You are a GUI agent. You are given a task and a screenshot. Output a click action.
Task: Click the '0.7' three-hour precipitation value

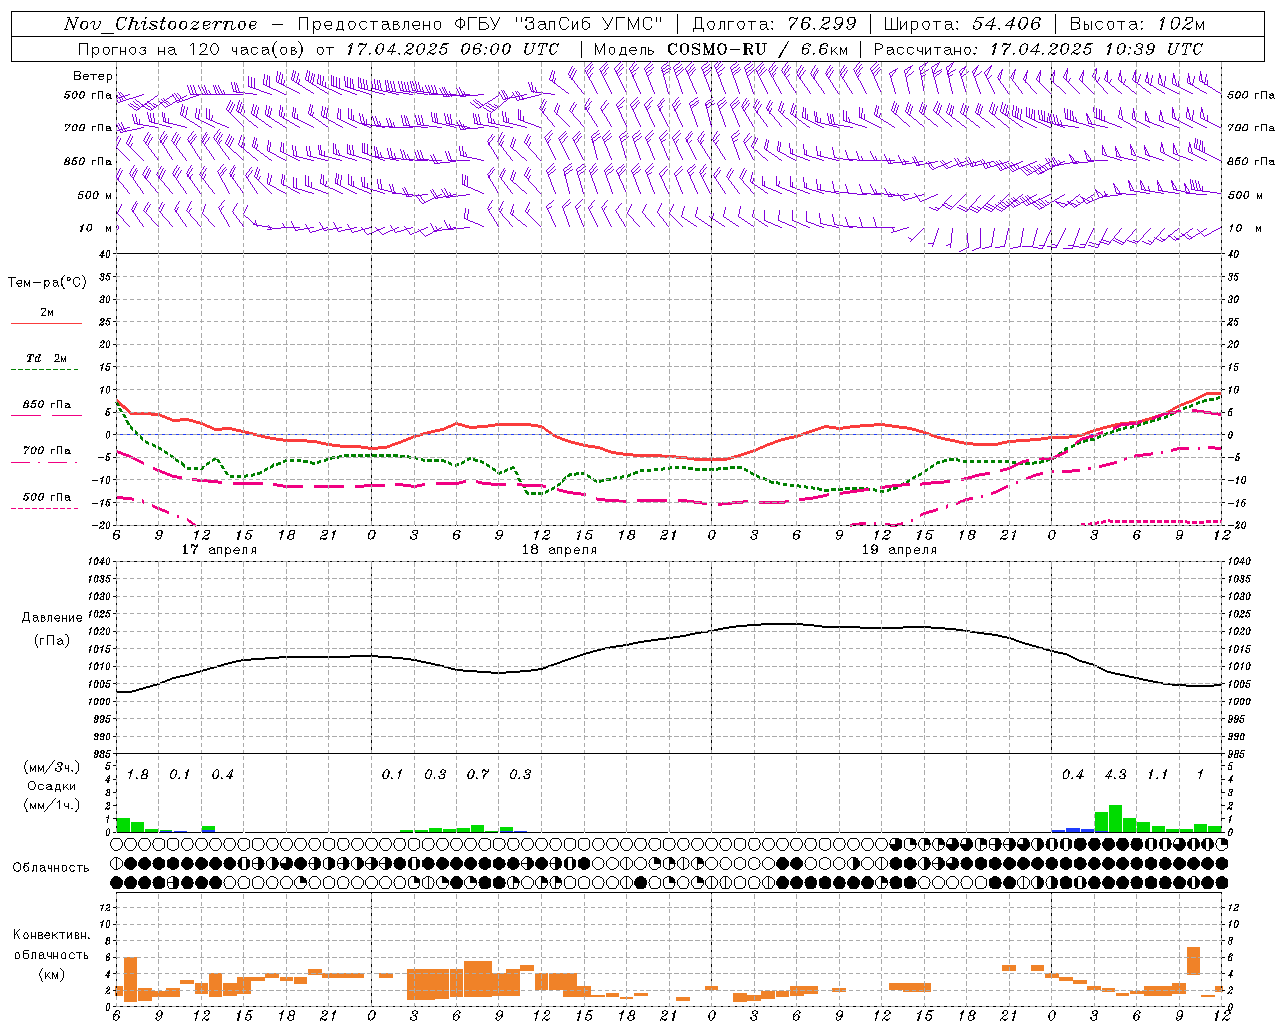point(478,775)
